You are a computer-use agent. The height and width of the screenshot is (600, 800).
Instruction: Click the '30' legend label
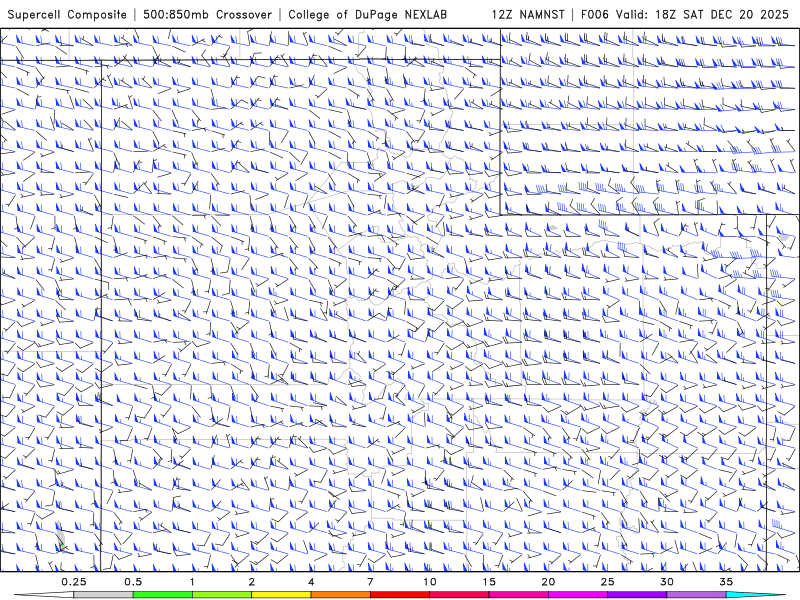pyautogui.click(x=666, y=582)
